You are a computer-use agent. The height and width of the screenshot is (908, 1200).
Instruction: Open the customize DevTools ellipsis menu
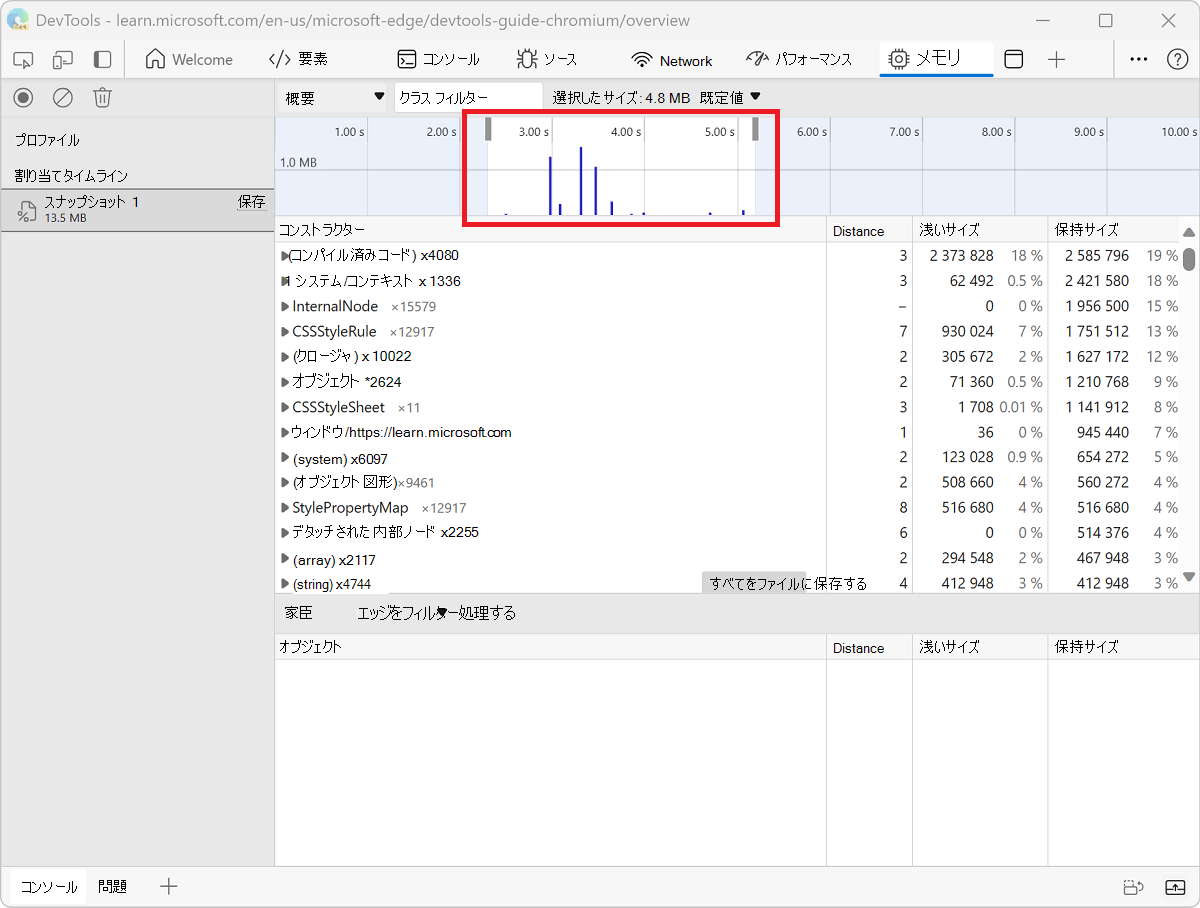1138,60
